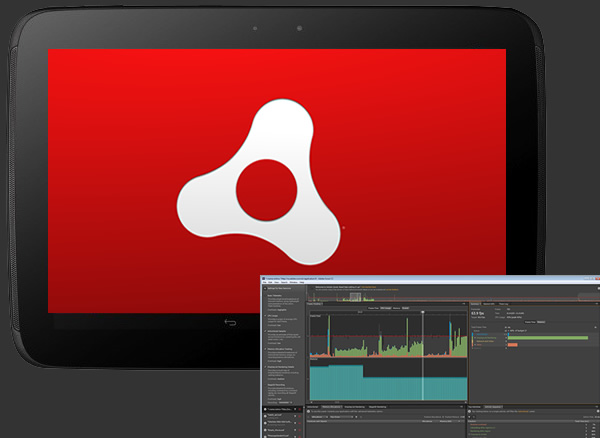Open the timeline panel options menu icon

click(x=464, y=304)
